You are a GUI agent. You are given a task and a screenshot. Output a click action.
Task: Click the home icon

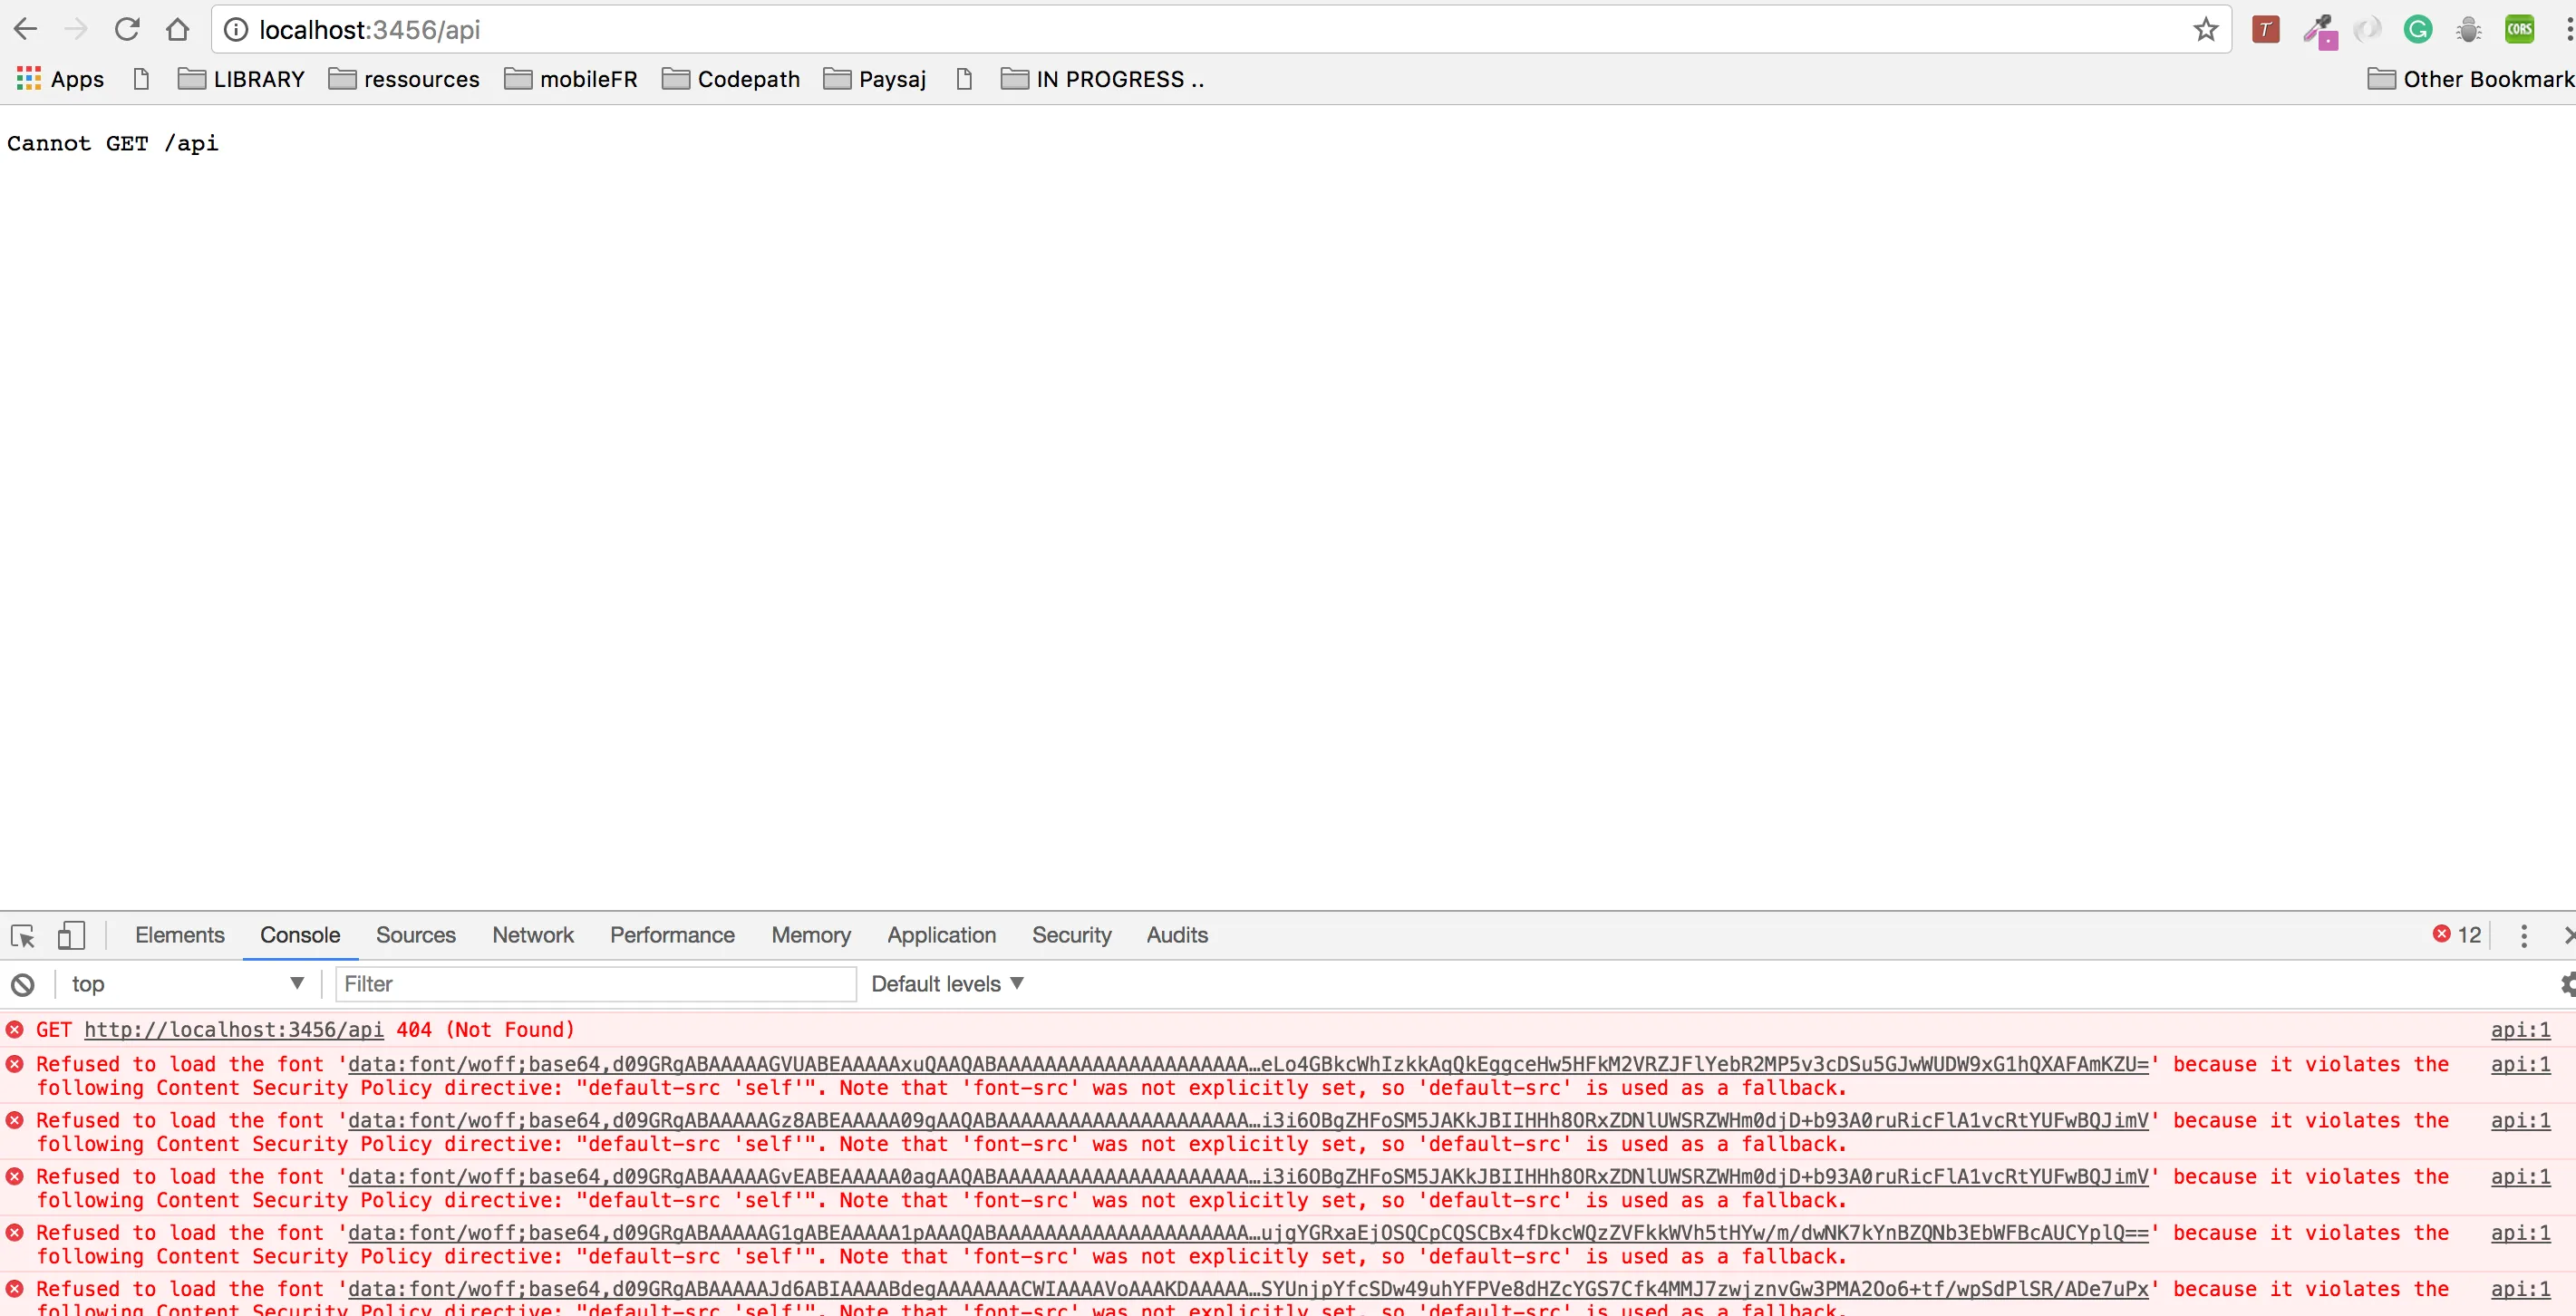tap(178, 29)
